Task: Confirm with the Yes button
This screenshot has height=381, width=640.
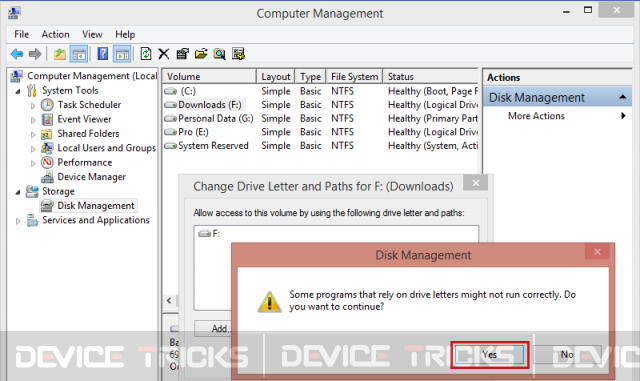Action: [x=490, y=354]
